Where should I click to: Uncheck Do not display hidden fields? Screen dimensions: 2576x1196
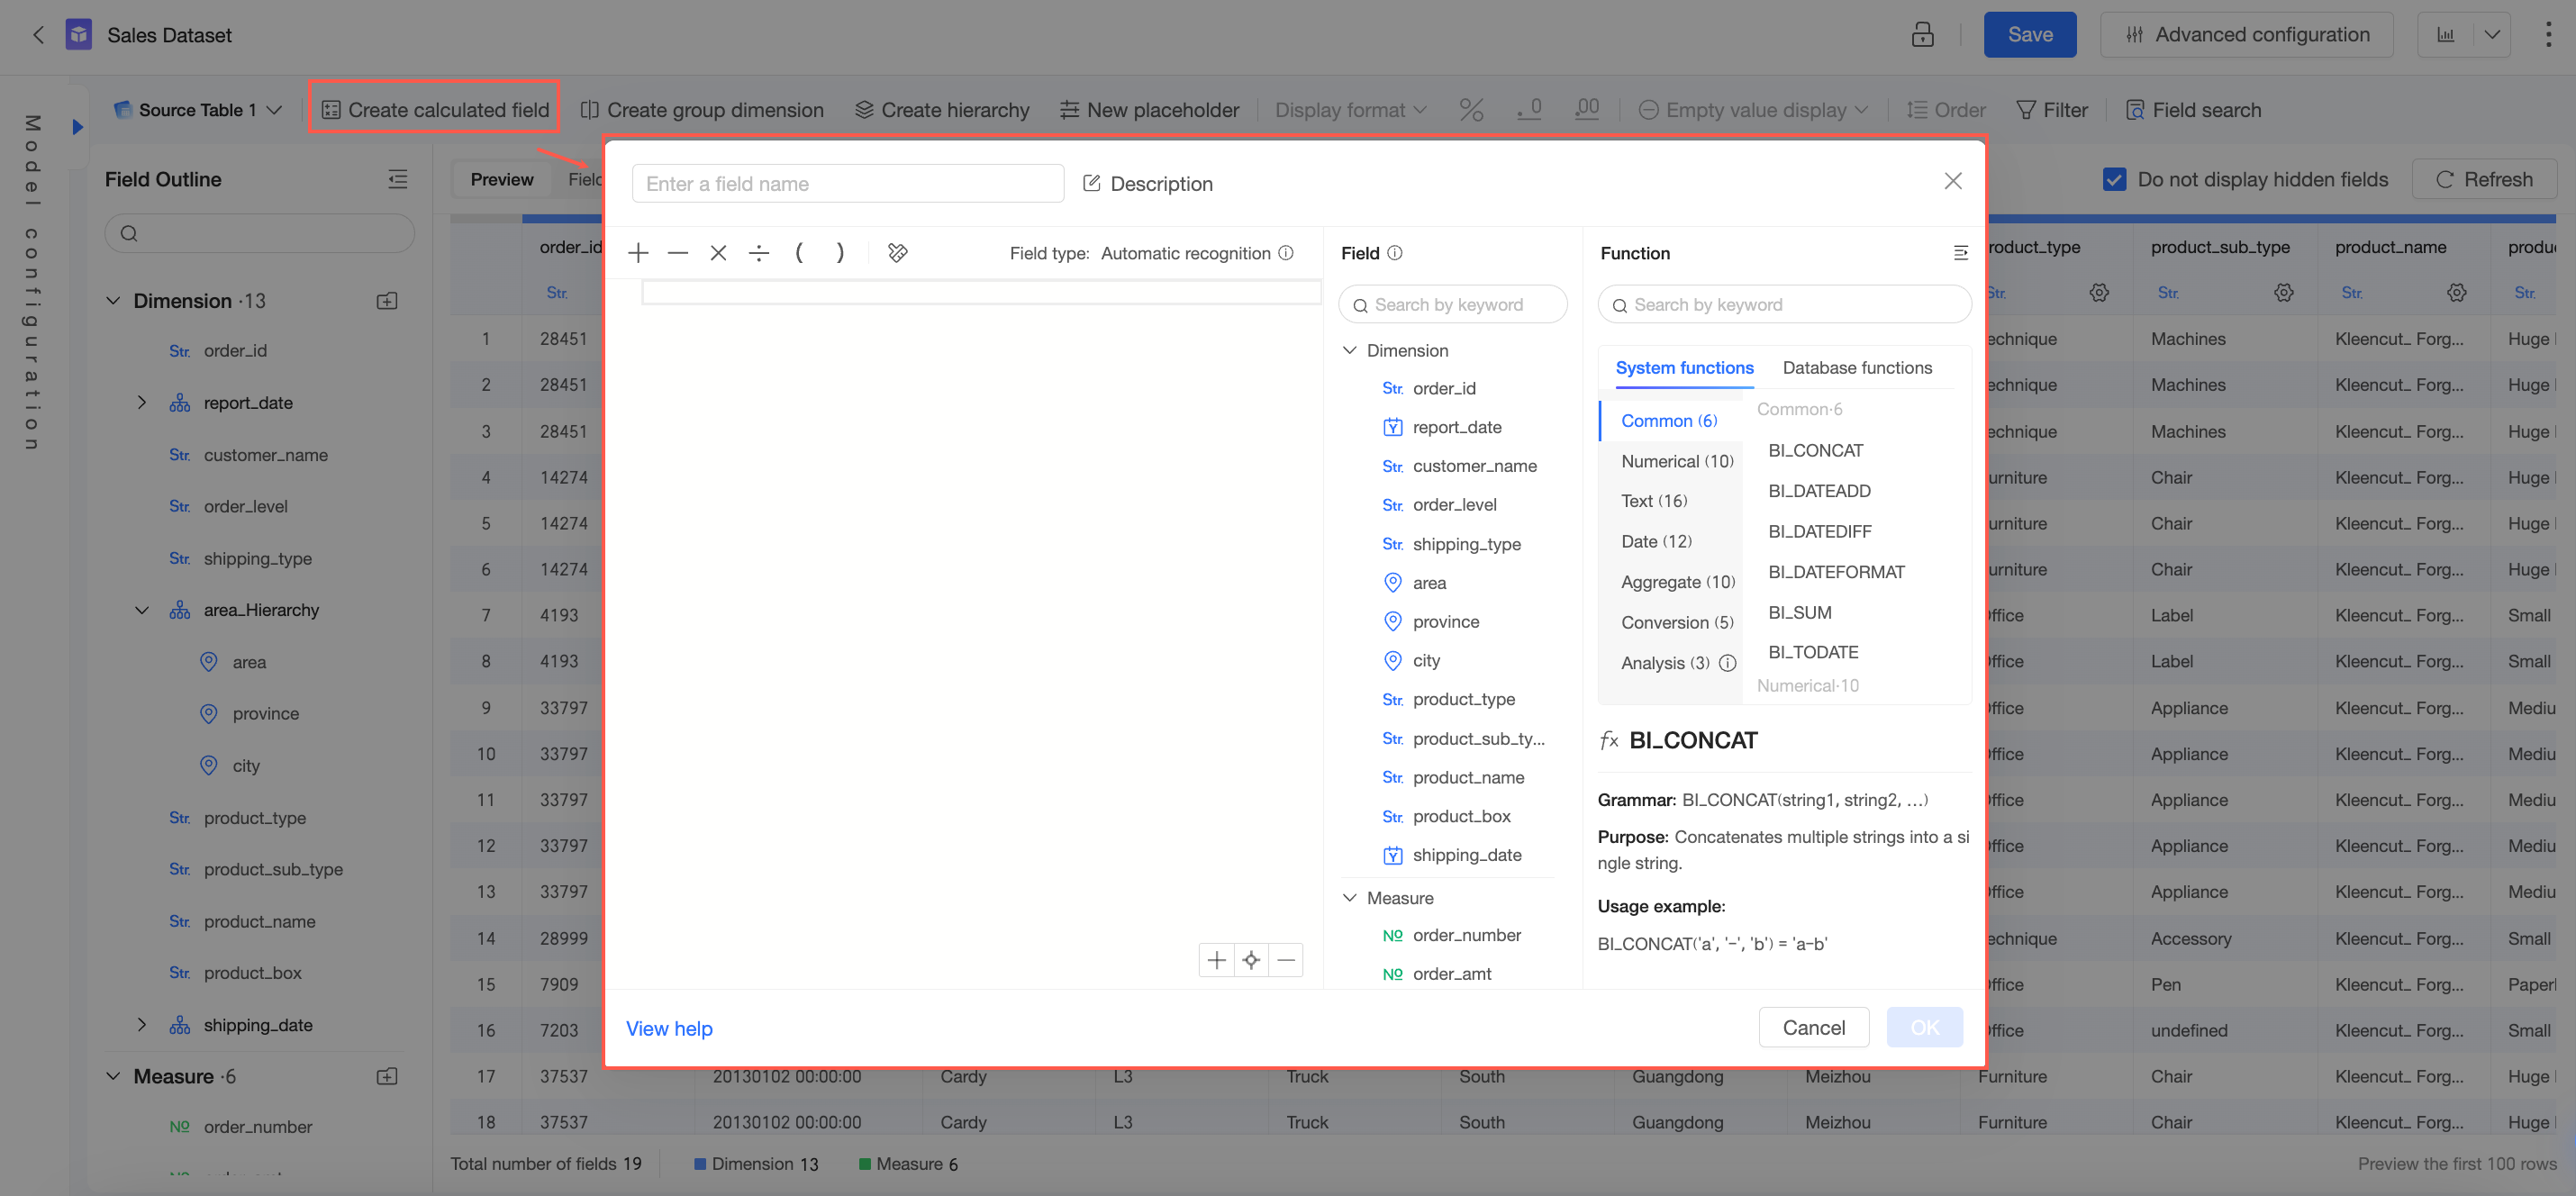click(2114, 180)
